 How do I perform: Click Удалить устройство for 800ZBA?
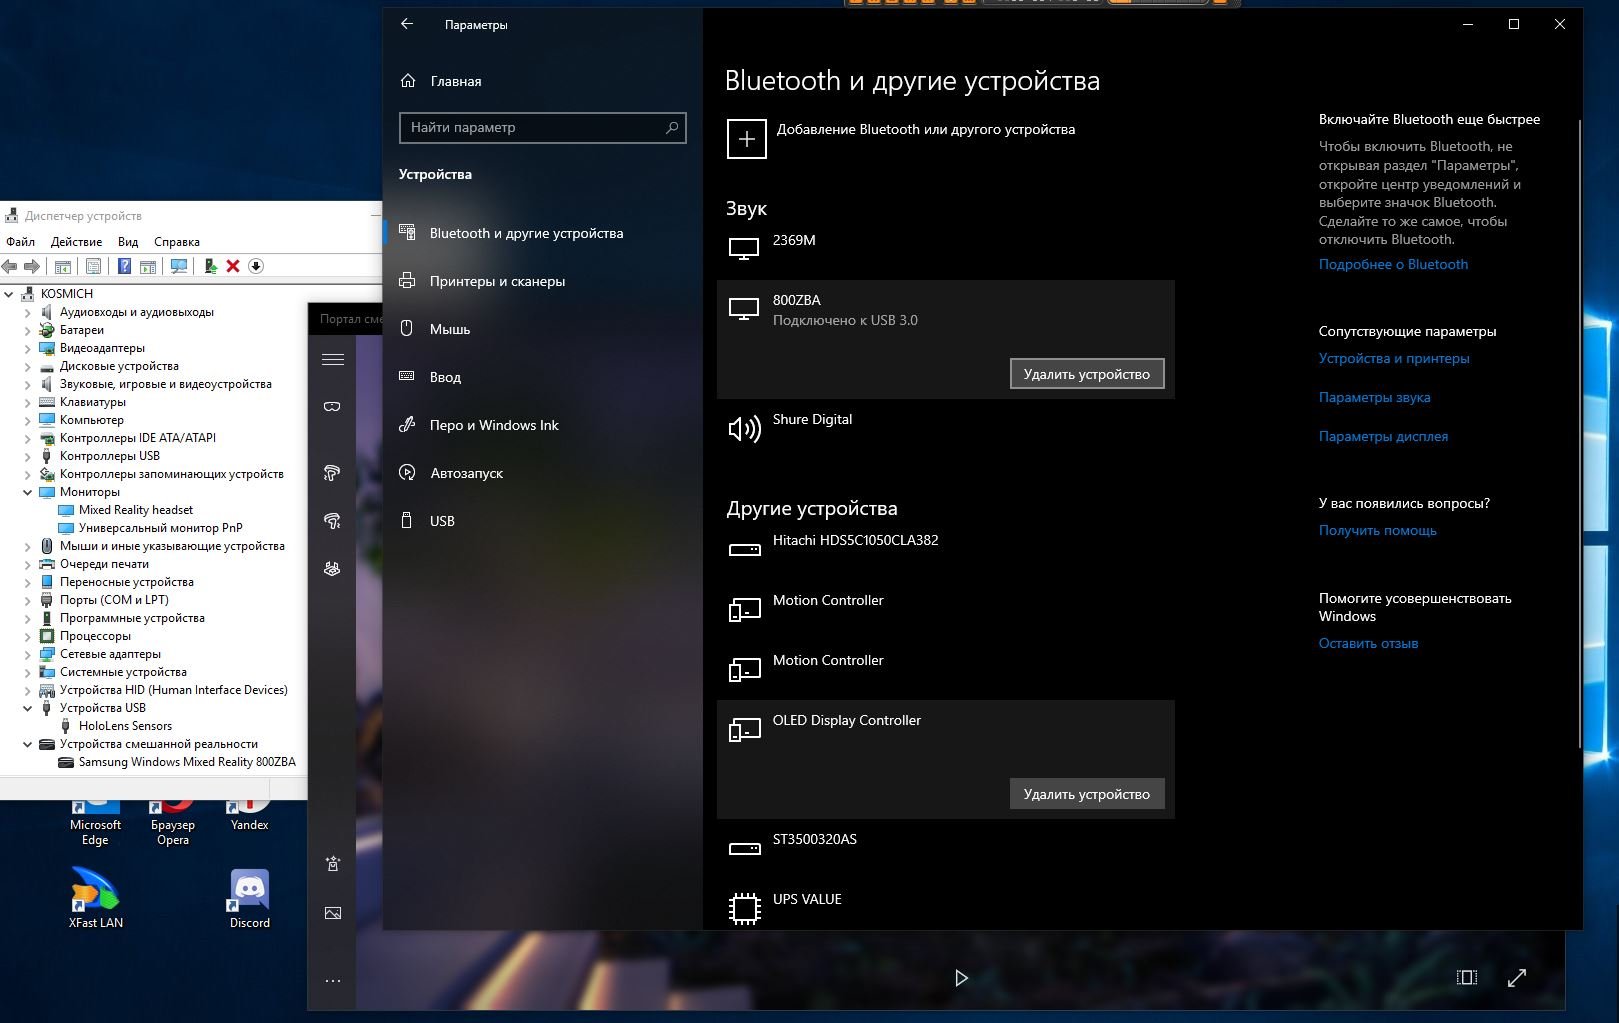pos(1086,374)
